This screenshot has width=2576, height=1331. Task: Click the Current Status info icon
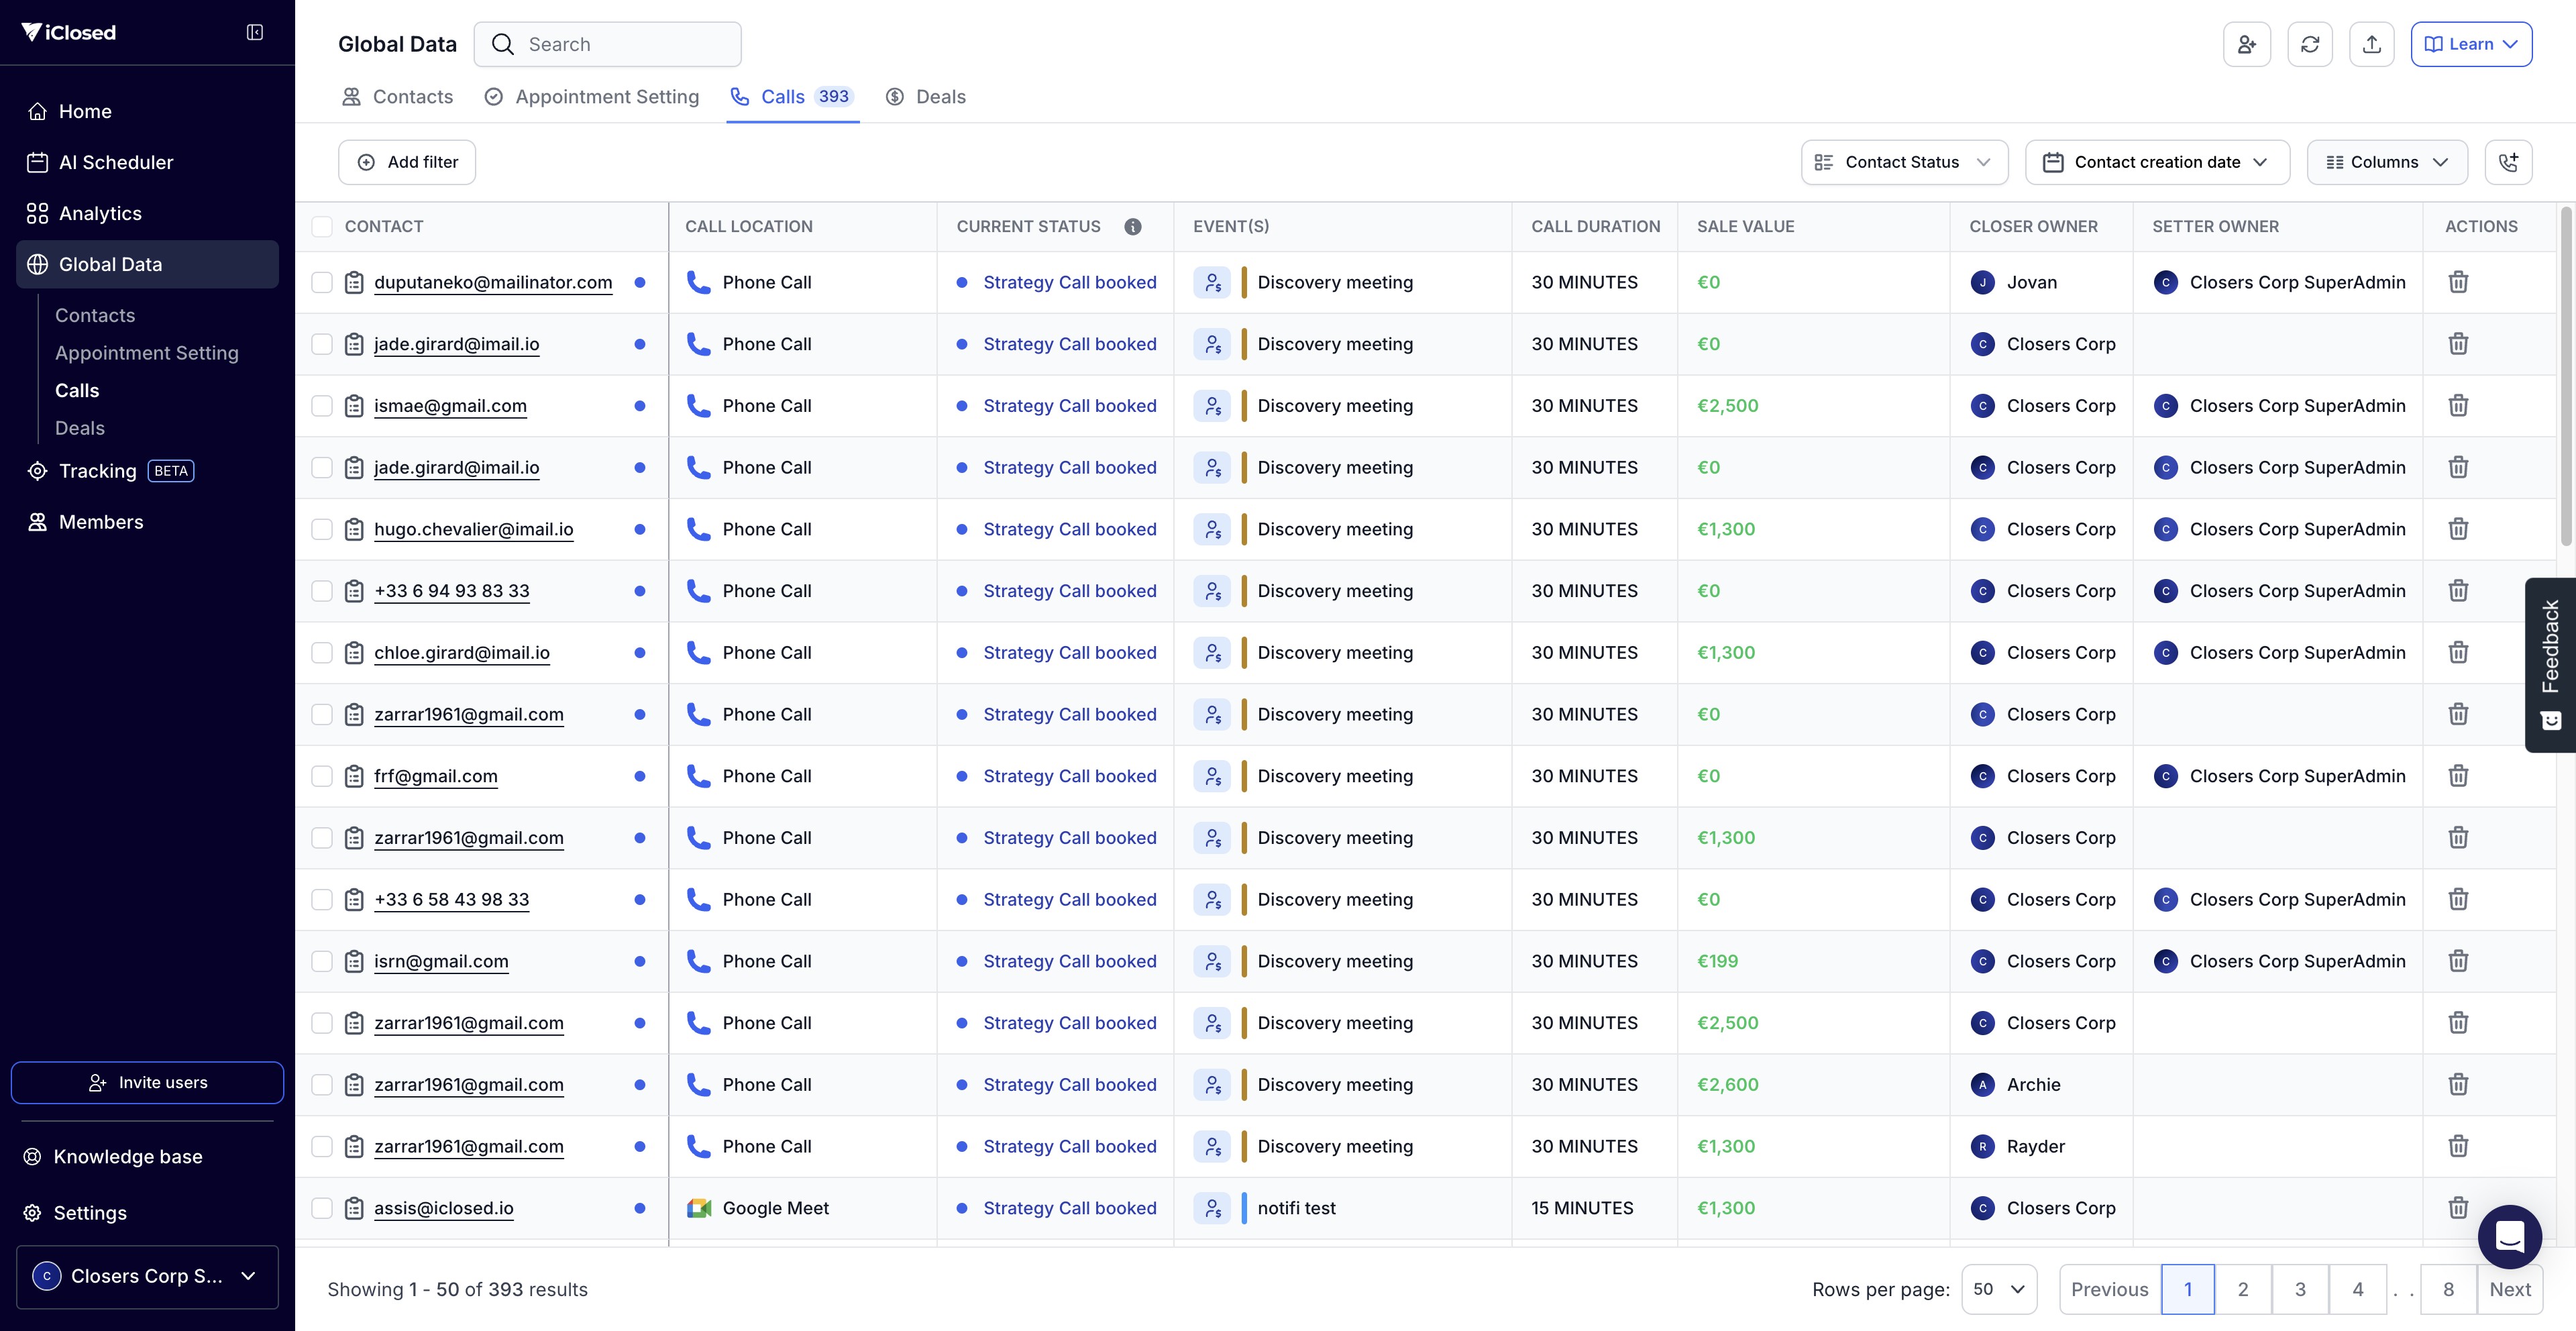click(x=1132, y=227)
